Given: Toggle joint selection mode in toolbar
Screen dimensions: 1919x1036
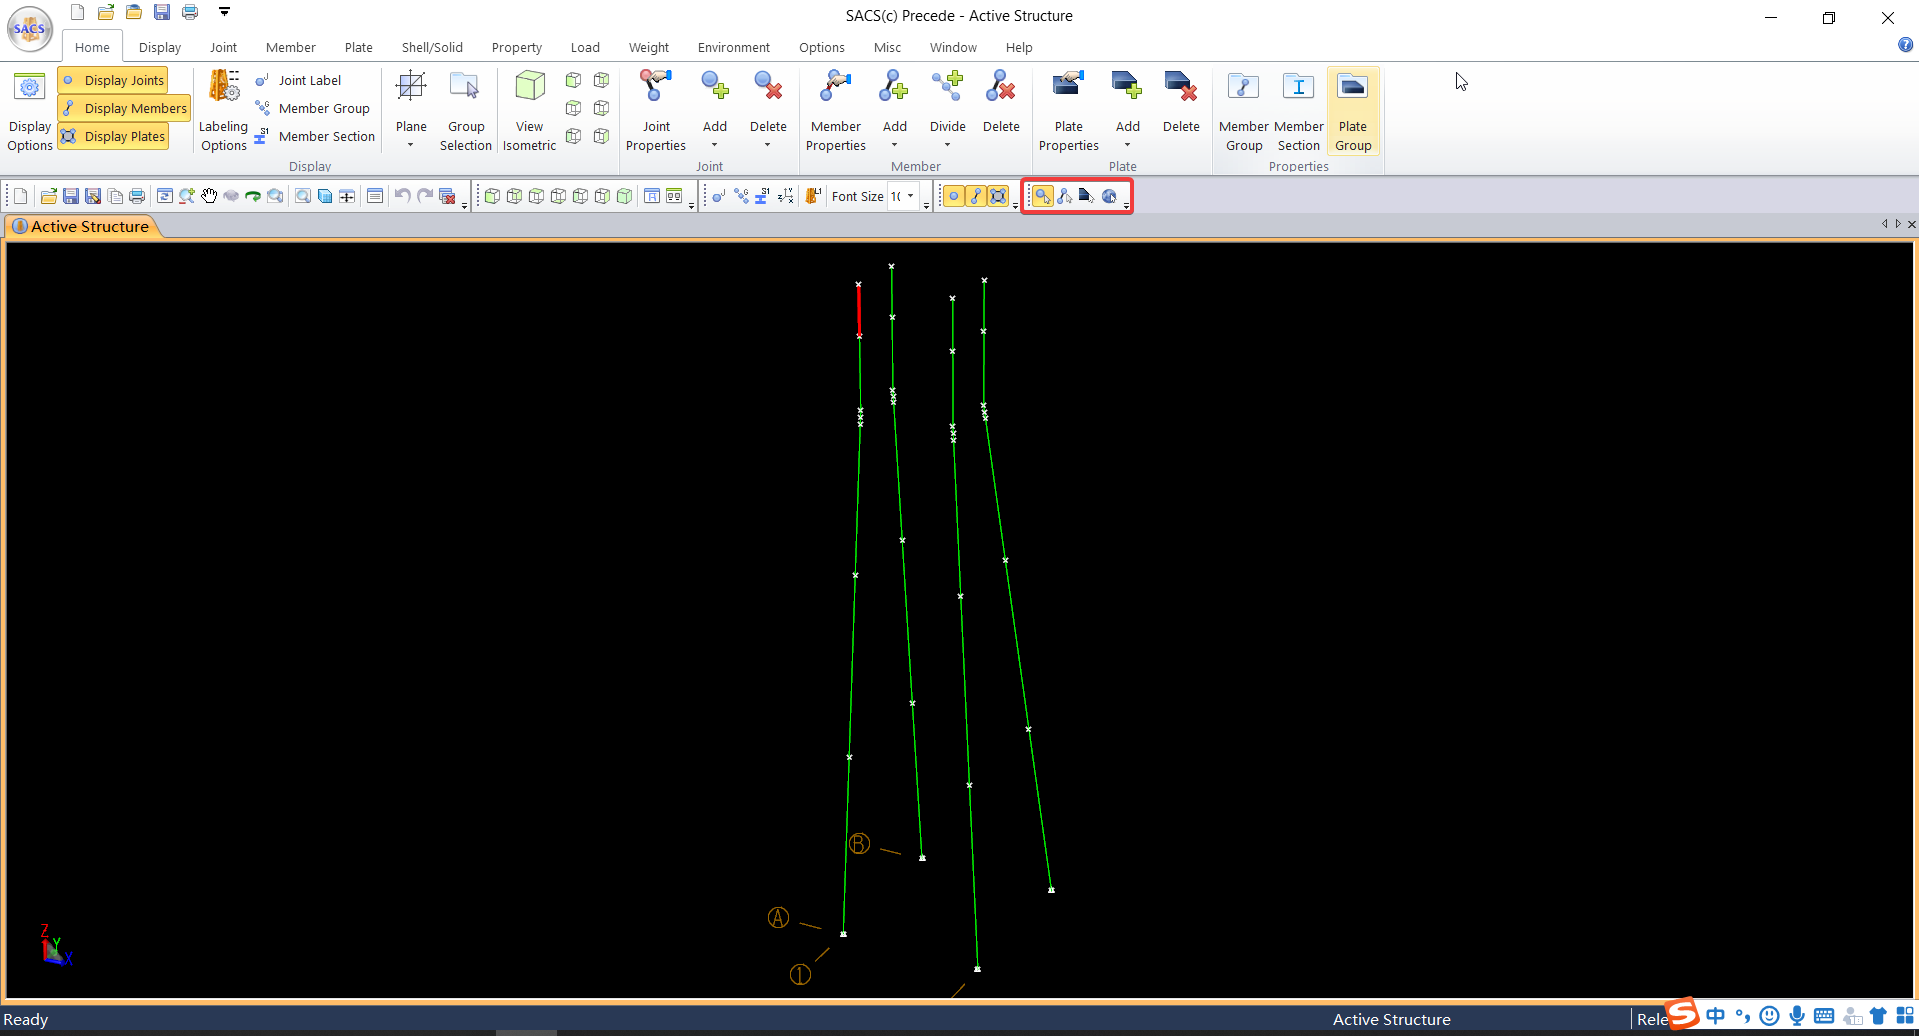Looking at the screenshot, I should [954, 196].
